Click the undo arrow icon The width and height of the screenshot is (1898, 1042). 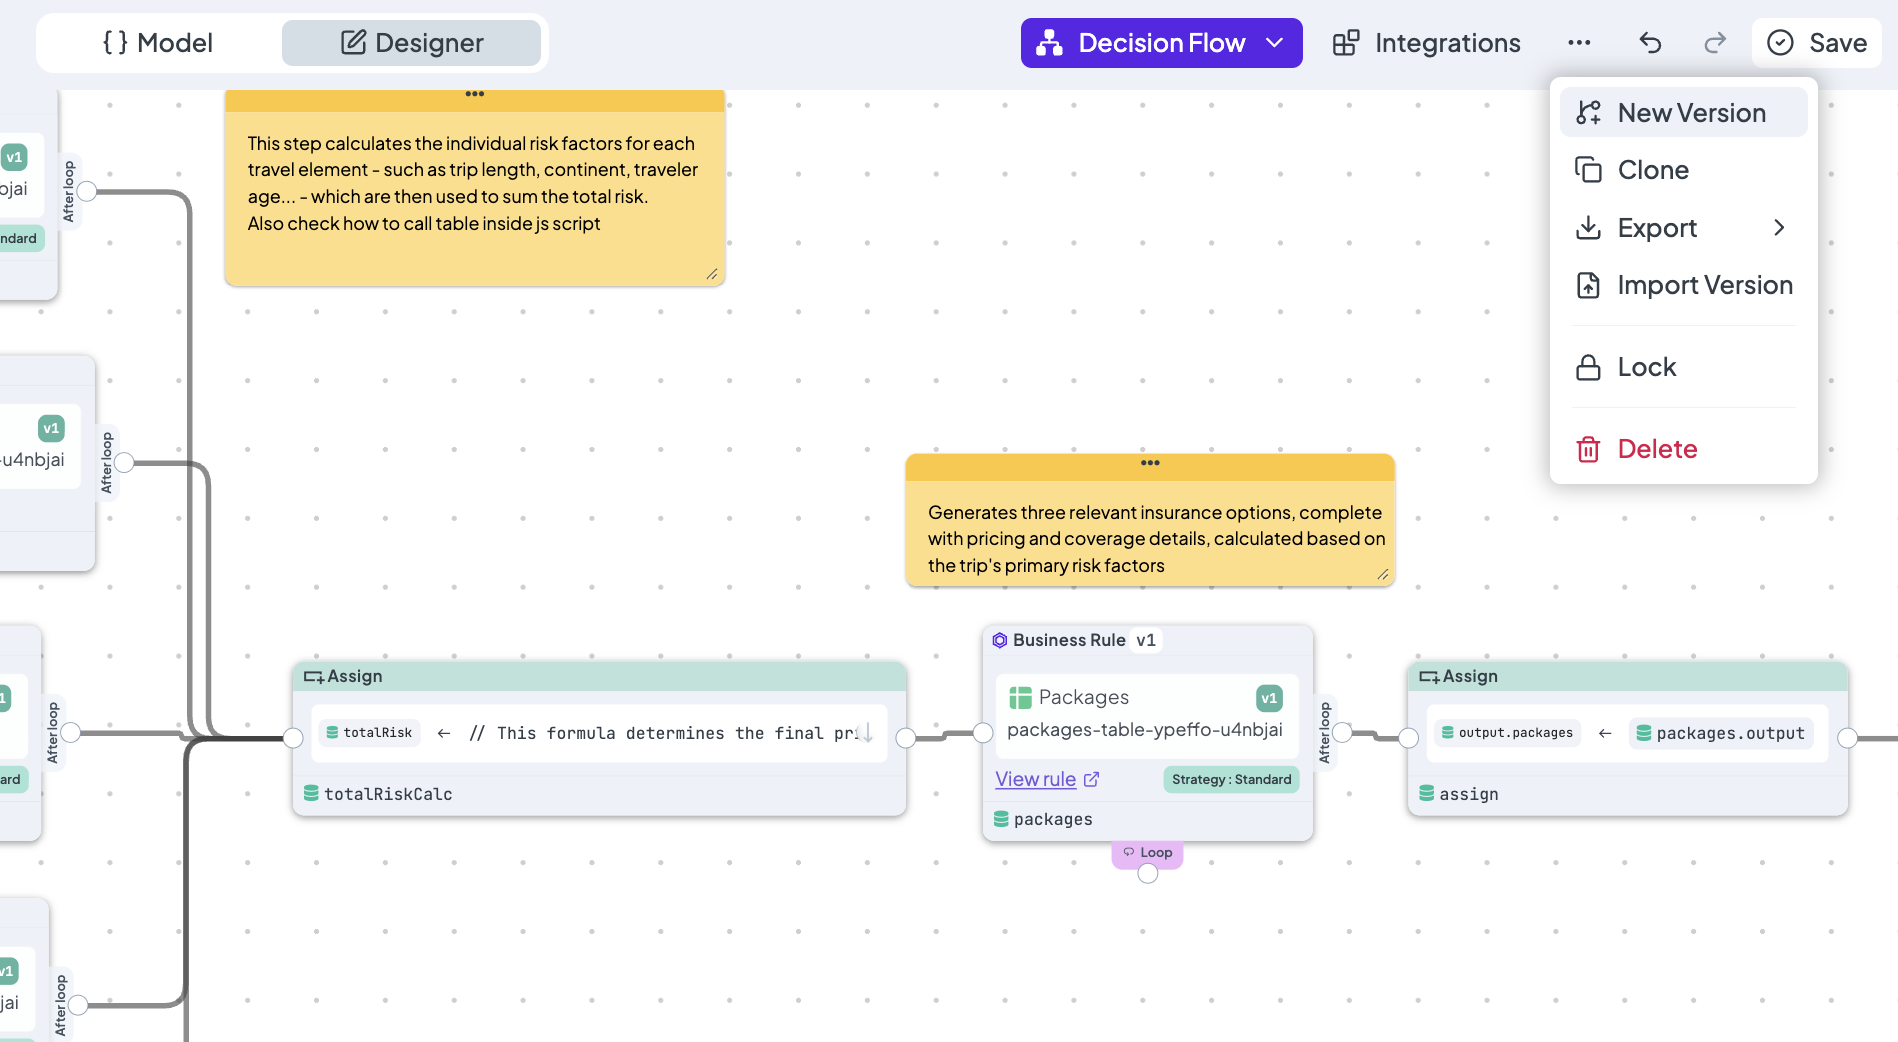(1650, 43)
